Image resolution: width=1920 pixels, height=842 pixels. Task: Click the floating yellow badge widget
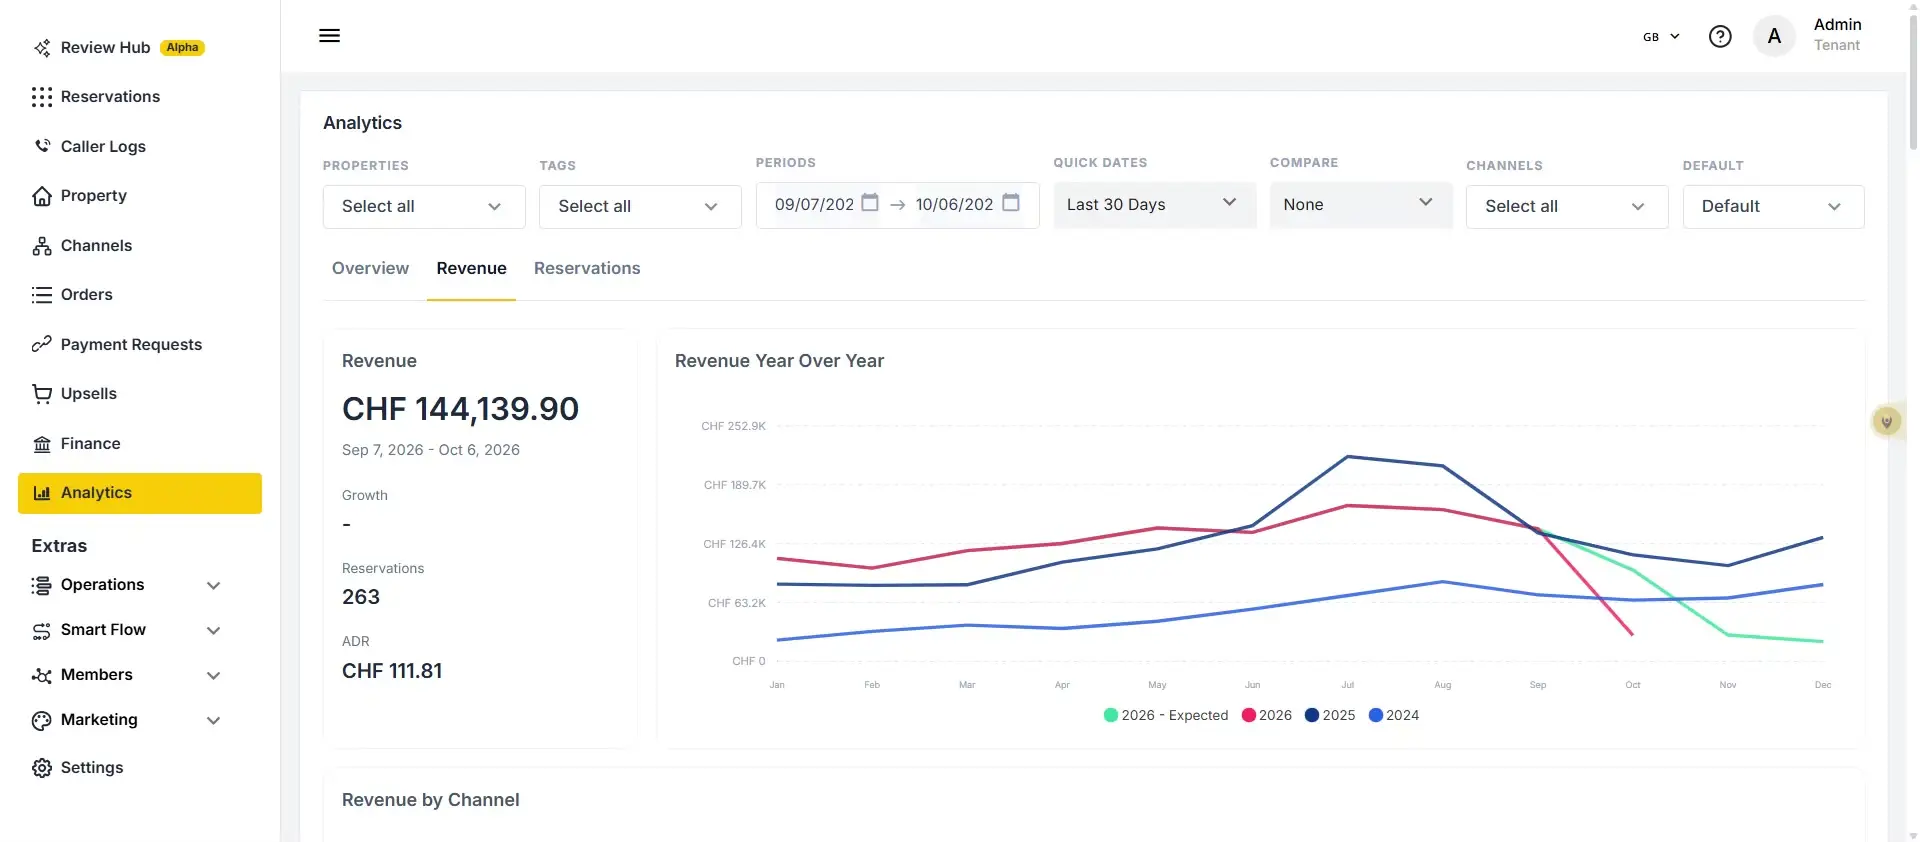click(1887, 422)
